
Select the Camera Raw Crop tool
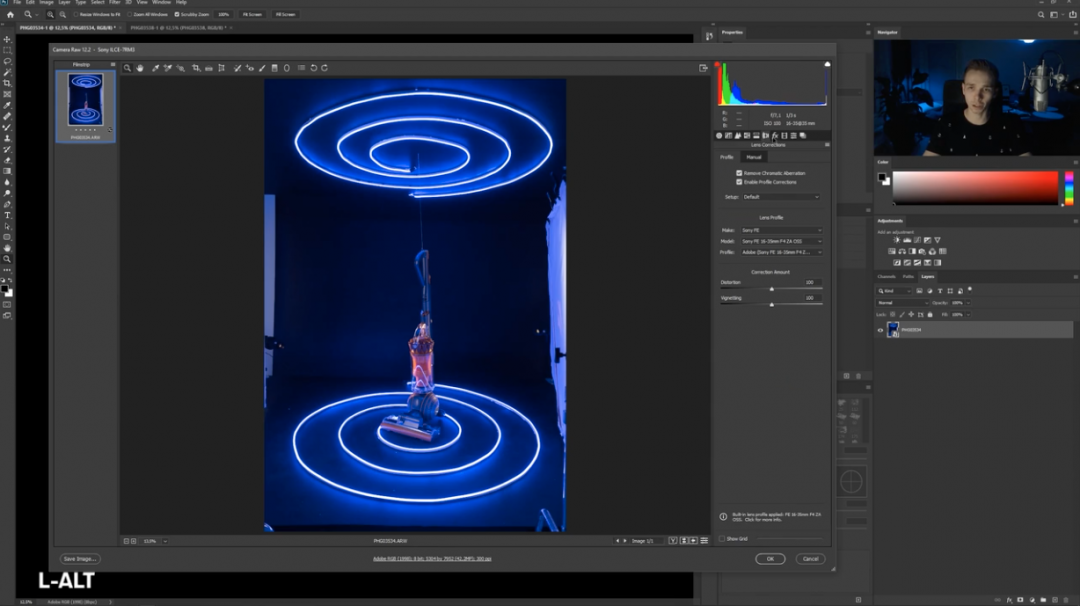196,68
